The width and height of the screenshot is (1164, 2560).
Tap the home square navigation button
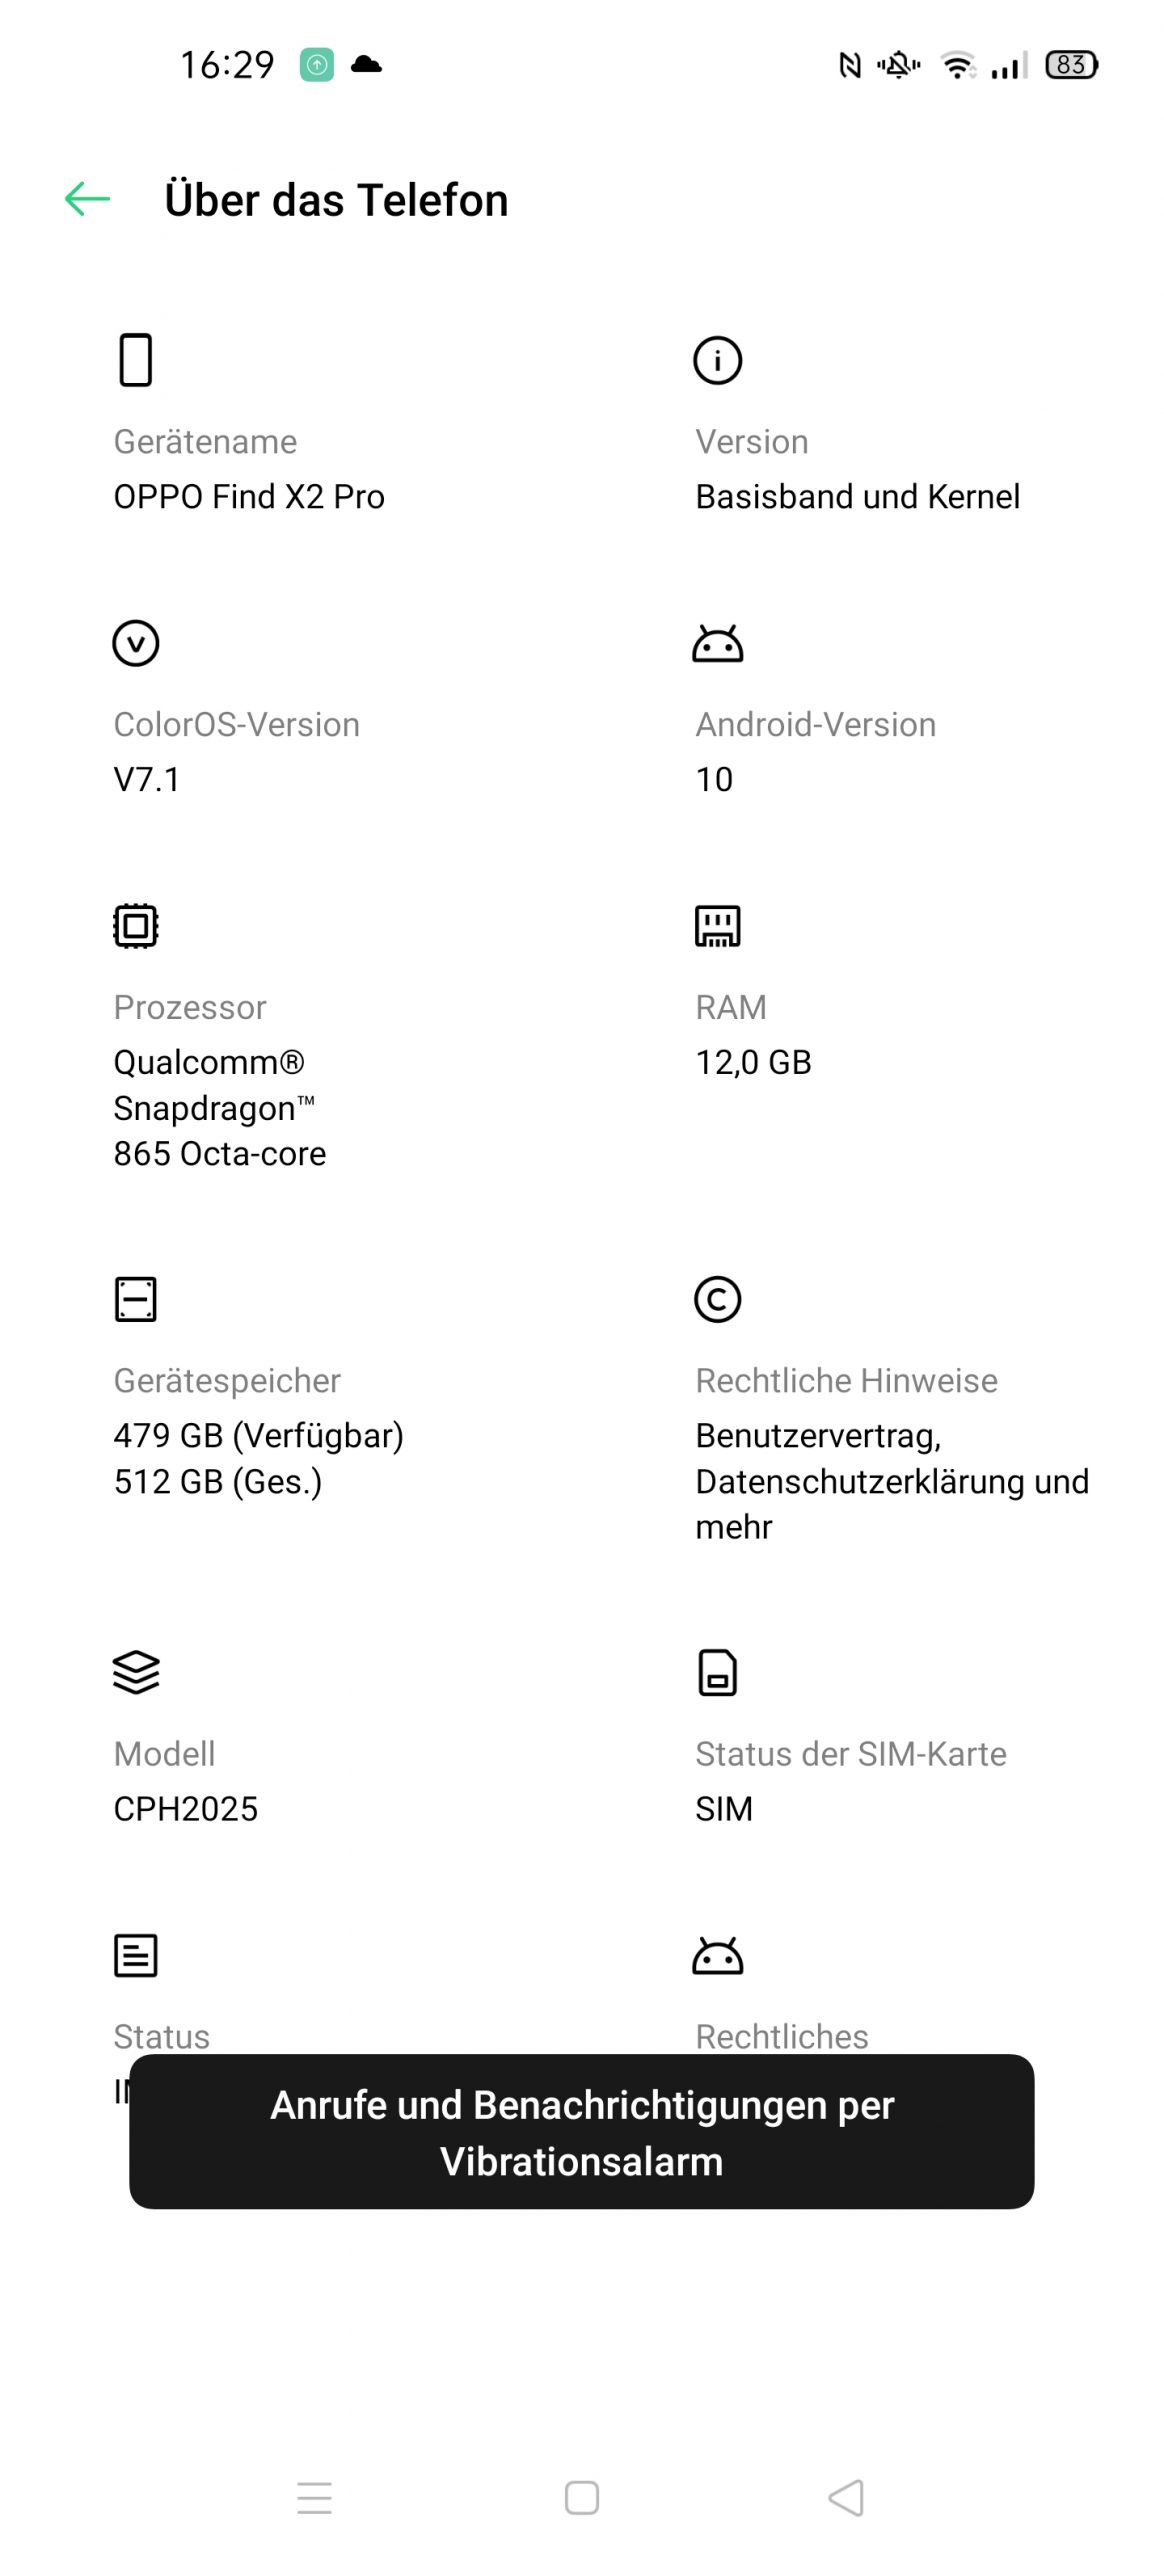point(582,2497)
